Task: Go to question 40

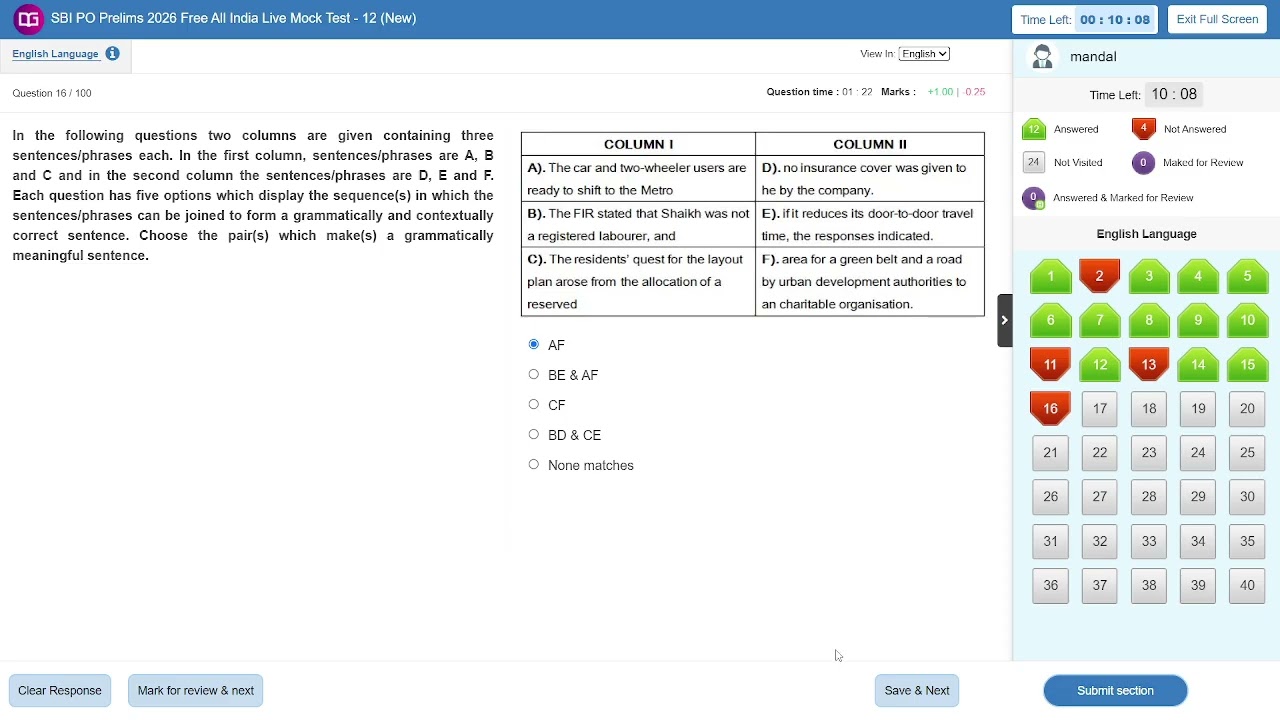Action: (1247, 586)
